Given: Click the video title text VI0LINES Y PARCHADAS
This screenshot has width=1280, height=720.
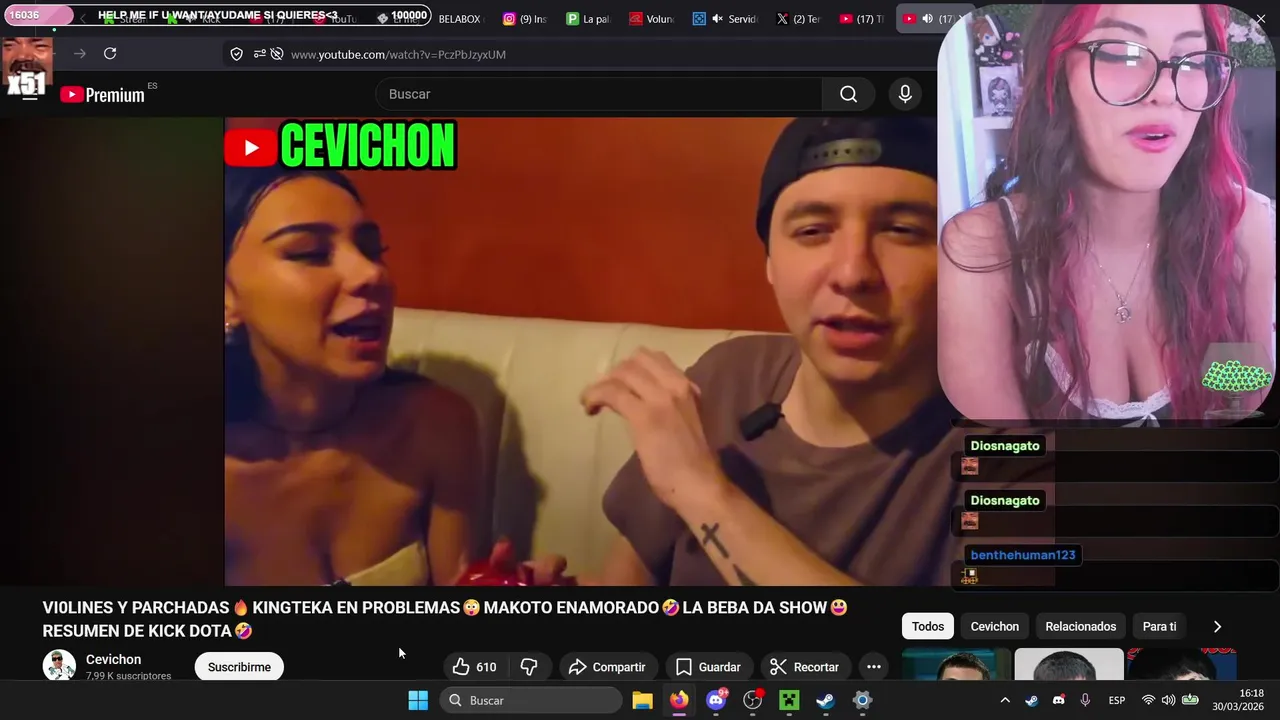Looking at the screenshot, I should [x=135, y=608].
